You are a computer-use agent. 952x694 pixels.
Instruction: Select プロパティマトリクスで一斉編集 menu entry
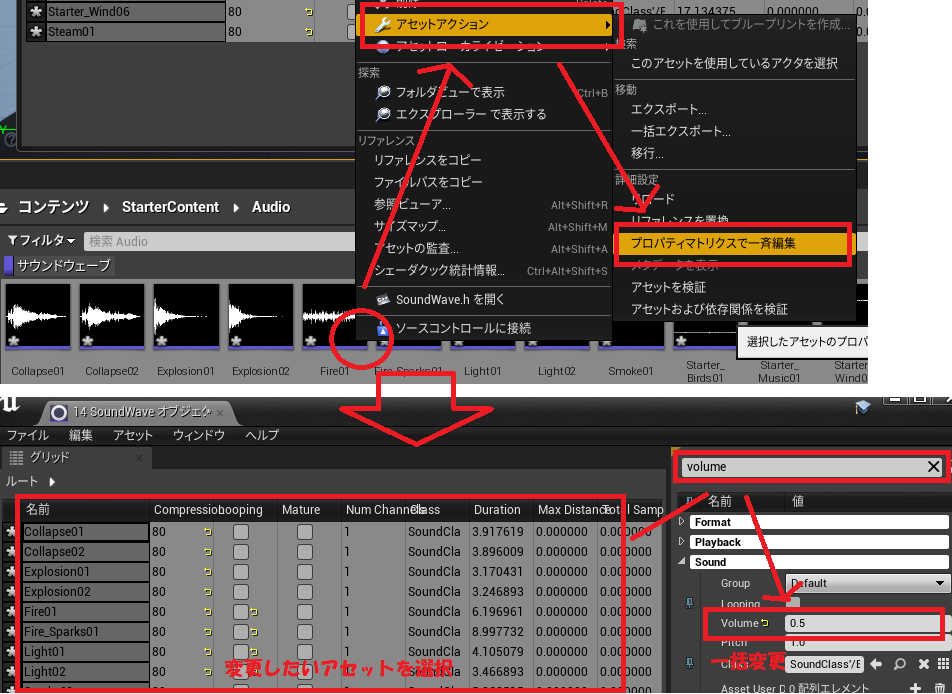733,243
